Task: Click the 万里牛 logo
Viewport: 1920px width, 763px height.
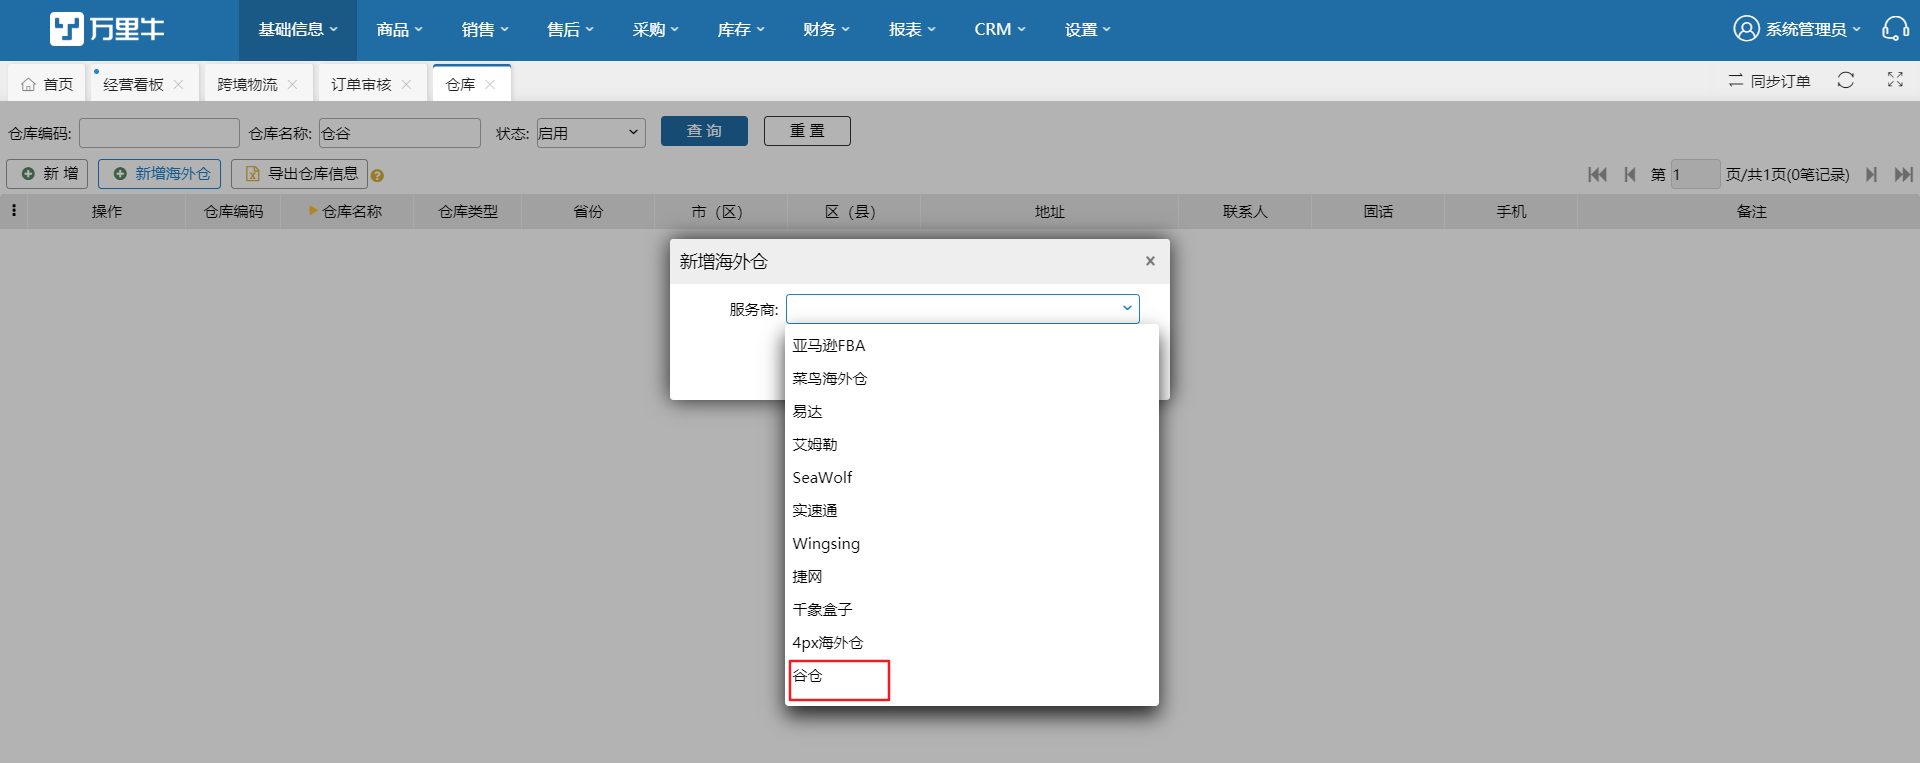Action: tap(107, 29)
